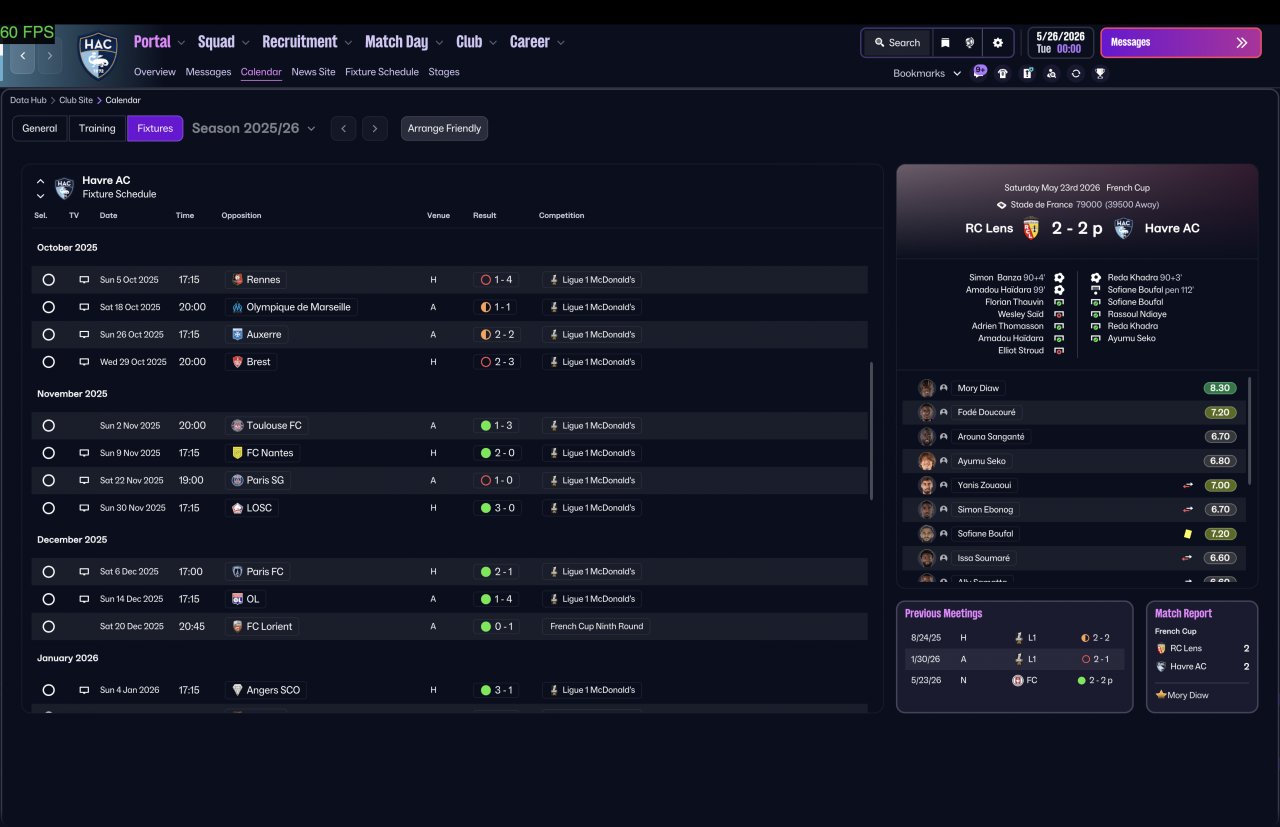Viewport: 1280px width, 827px height.
Task: Click the TV icon on the Rennes row
Action: pyautogui.click(x=84, y=280)
